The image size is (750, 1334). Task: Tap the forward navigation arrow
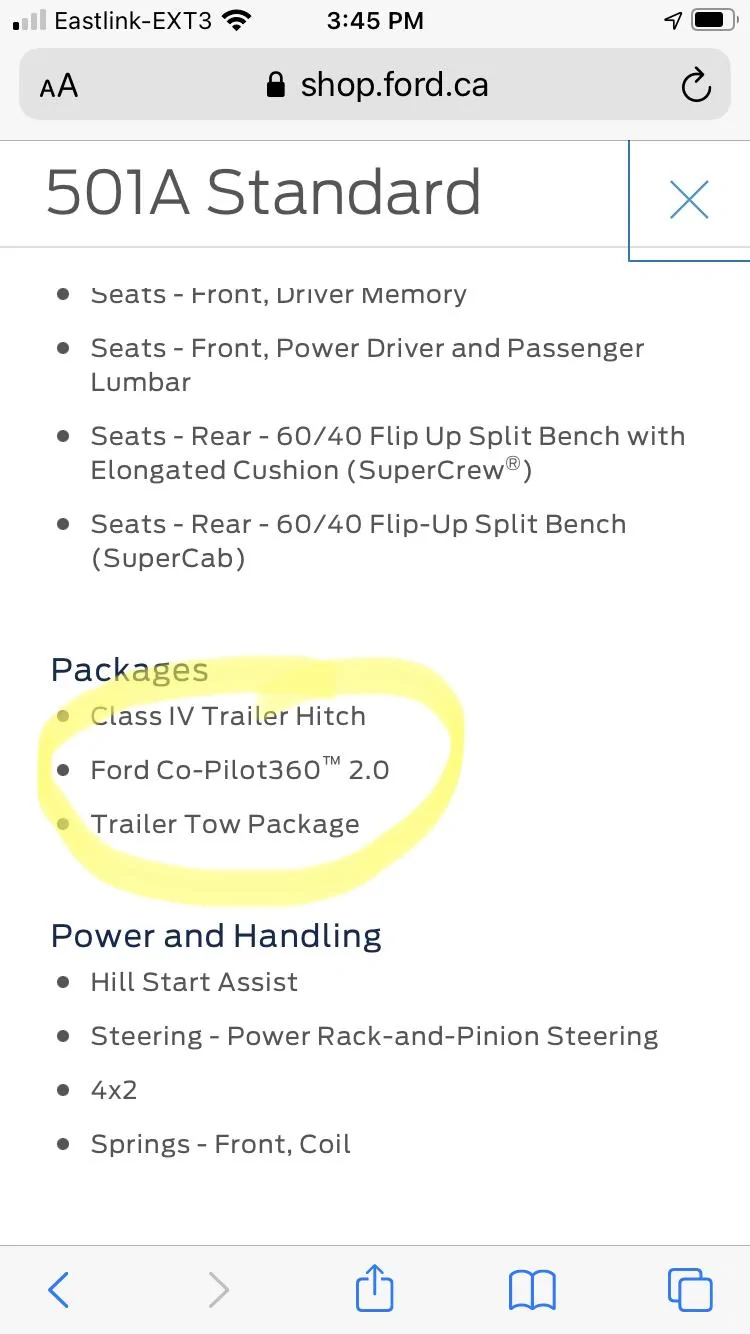[x=218, y=1289]
